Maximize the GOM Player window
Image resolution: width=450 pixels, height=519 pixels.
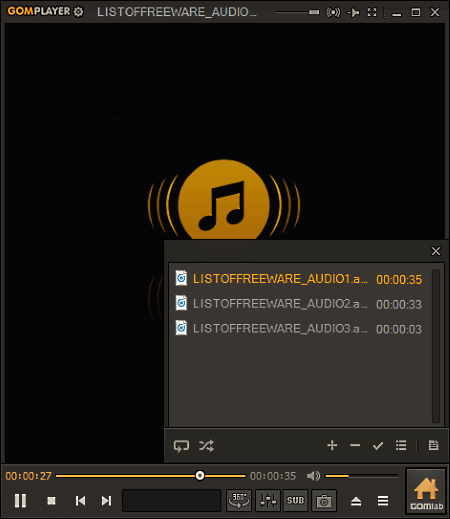click(416, 12)
